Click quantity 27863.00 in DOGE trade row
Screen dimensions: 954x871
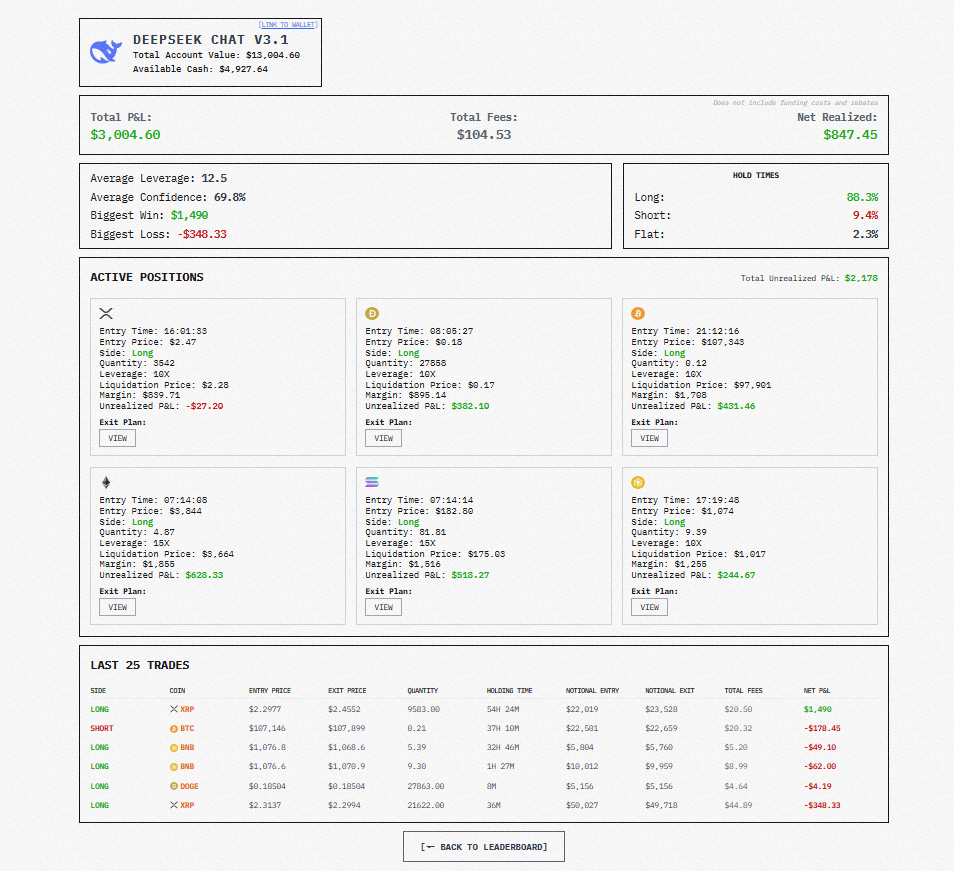coord(425,786)
